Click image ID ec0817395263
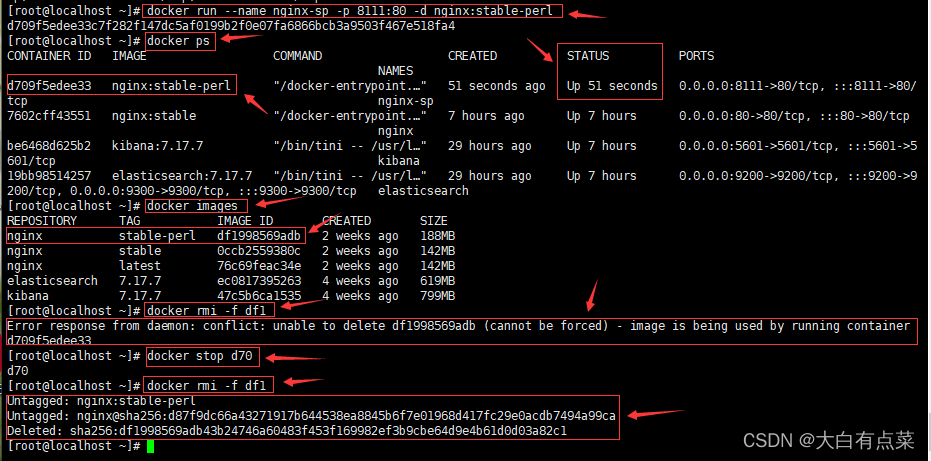Viewport: 931px width, 461px height. [259, 280]
